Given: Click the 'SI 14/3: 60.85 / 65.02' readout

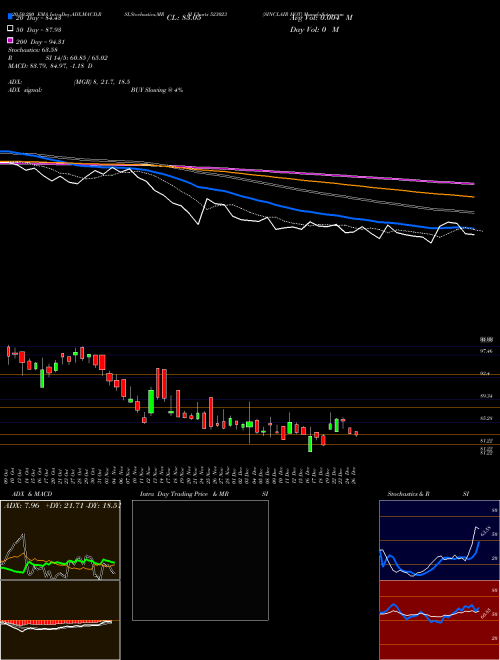Looking at the screenshot, I should (x=77, y=58).
